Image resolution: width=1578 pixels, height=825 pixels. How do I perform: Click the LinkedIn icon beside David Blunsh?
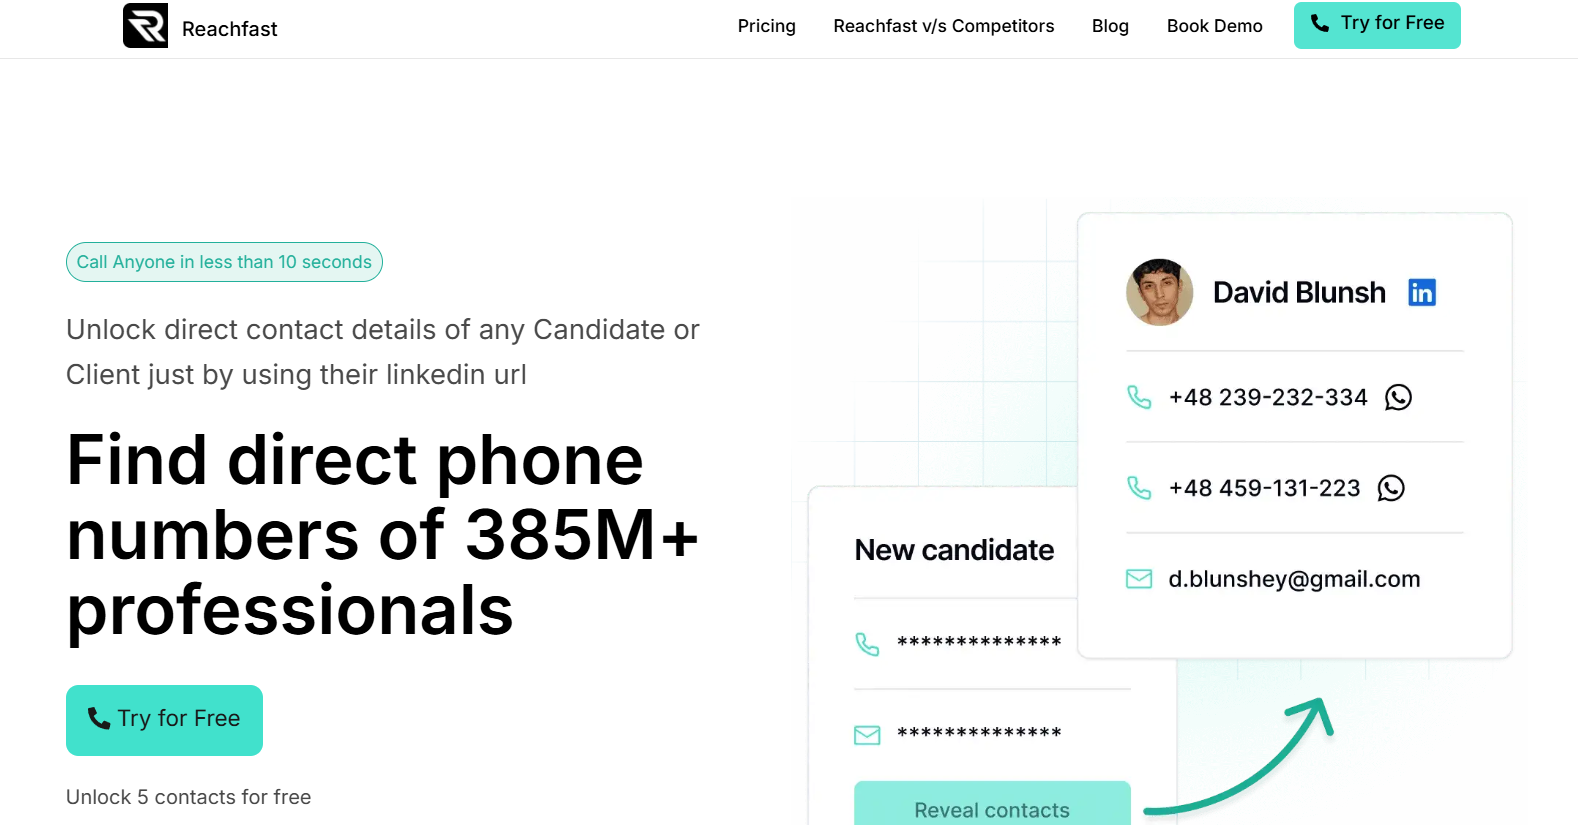tap(1421, 292)
